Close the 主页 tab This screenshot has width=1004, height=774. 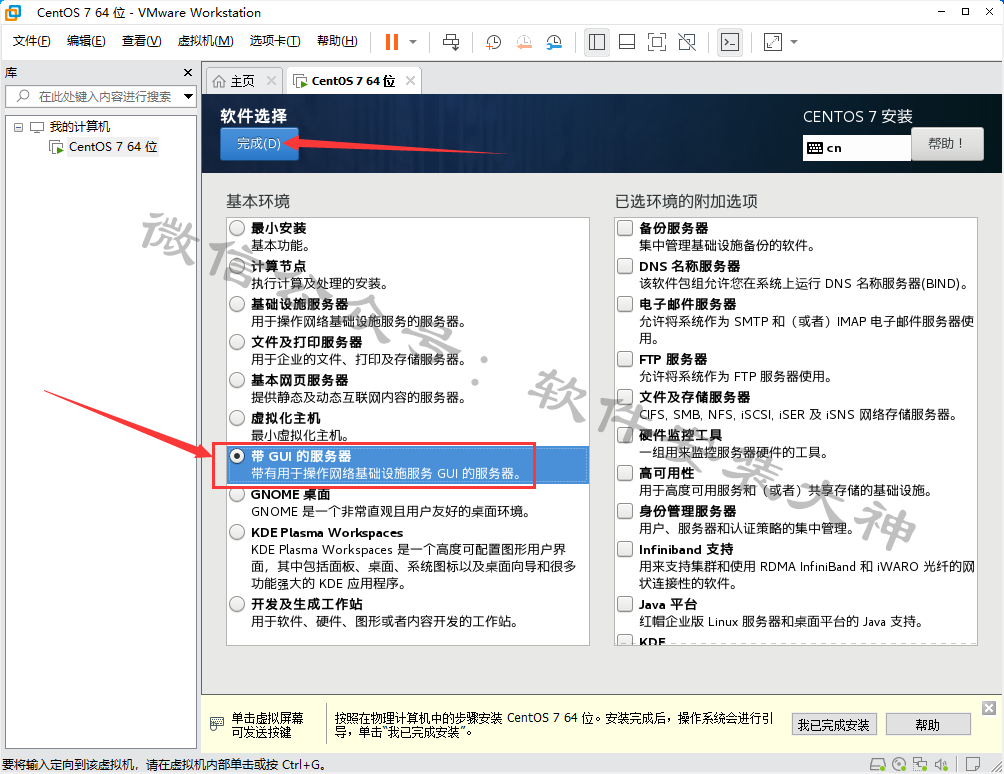pyautogui.click(x=271, y=81)
